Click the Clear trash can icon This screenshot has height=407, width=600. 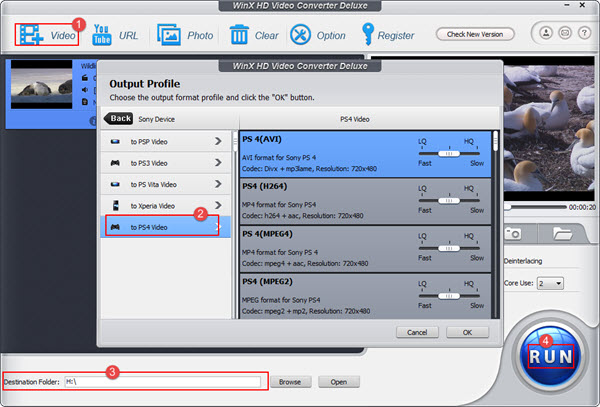point(239,35)
